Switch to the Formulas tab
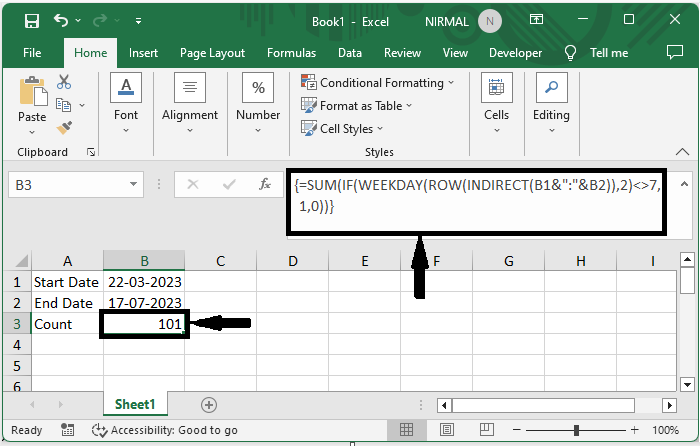The height and width of the screenshot is (446, 700). [292, 53]
